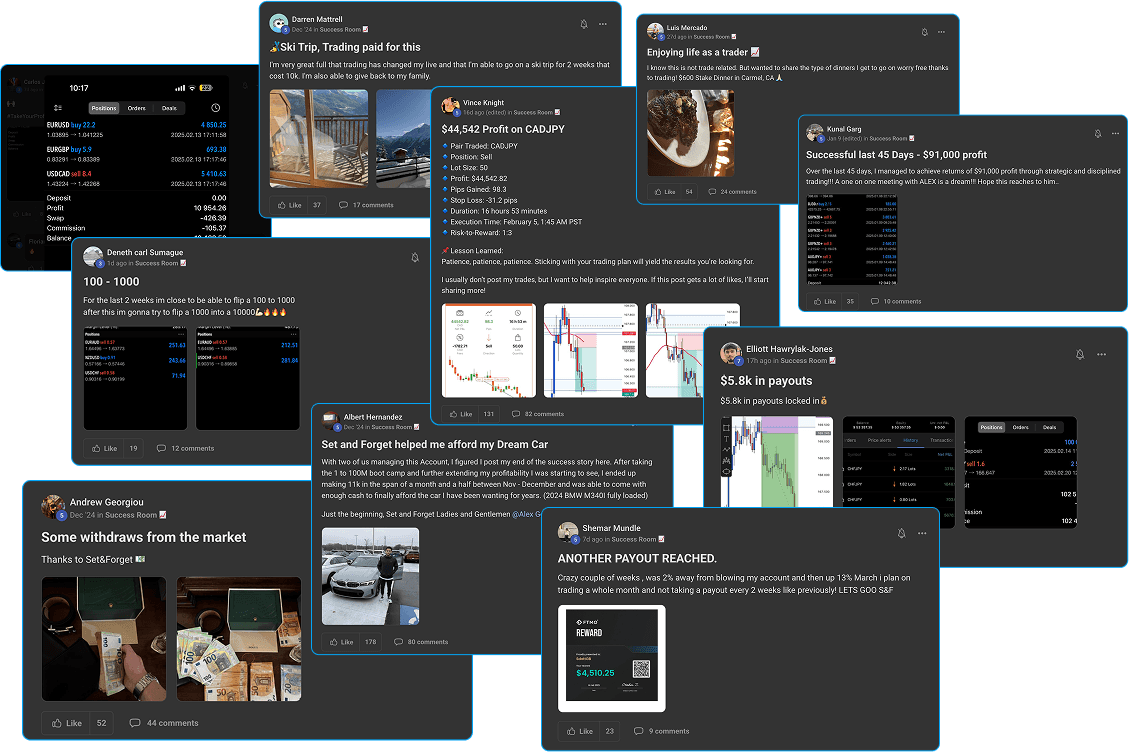Click the sort icon beside Positions tab

58,108
